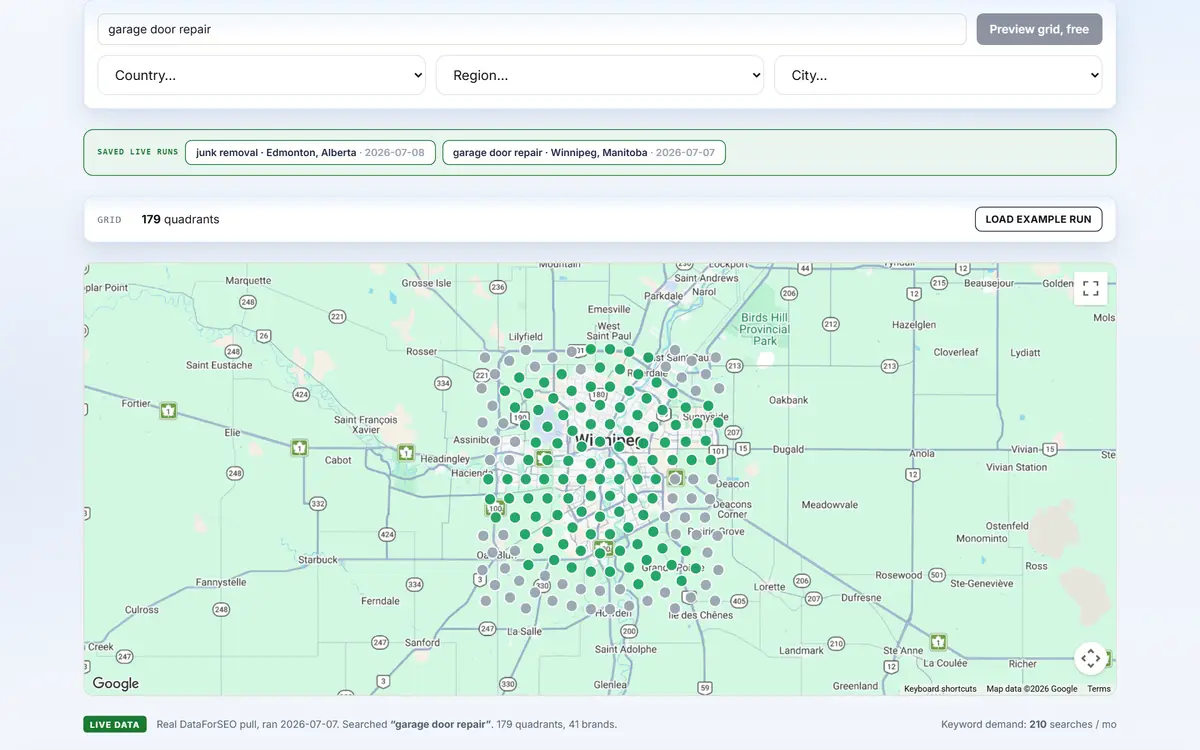Open the City dropdown
Image resolution: width=1200 pixels, height=750 pixels.
tap(938, 75)
